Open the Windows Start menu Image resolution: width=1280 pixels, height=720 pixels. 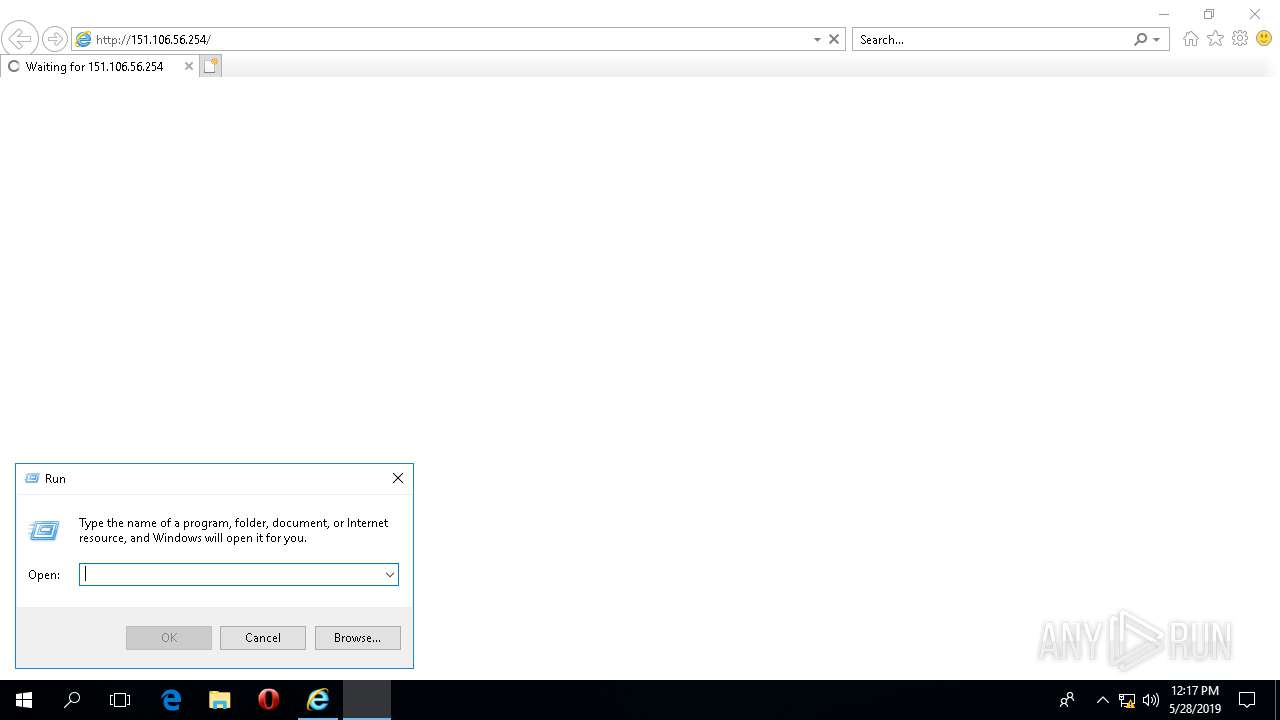24,700
